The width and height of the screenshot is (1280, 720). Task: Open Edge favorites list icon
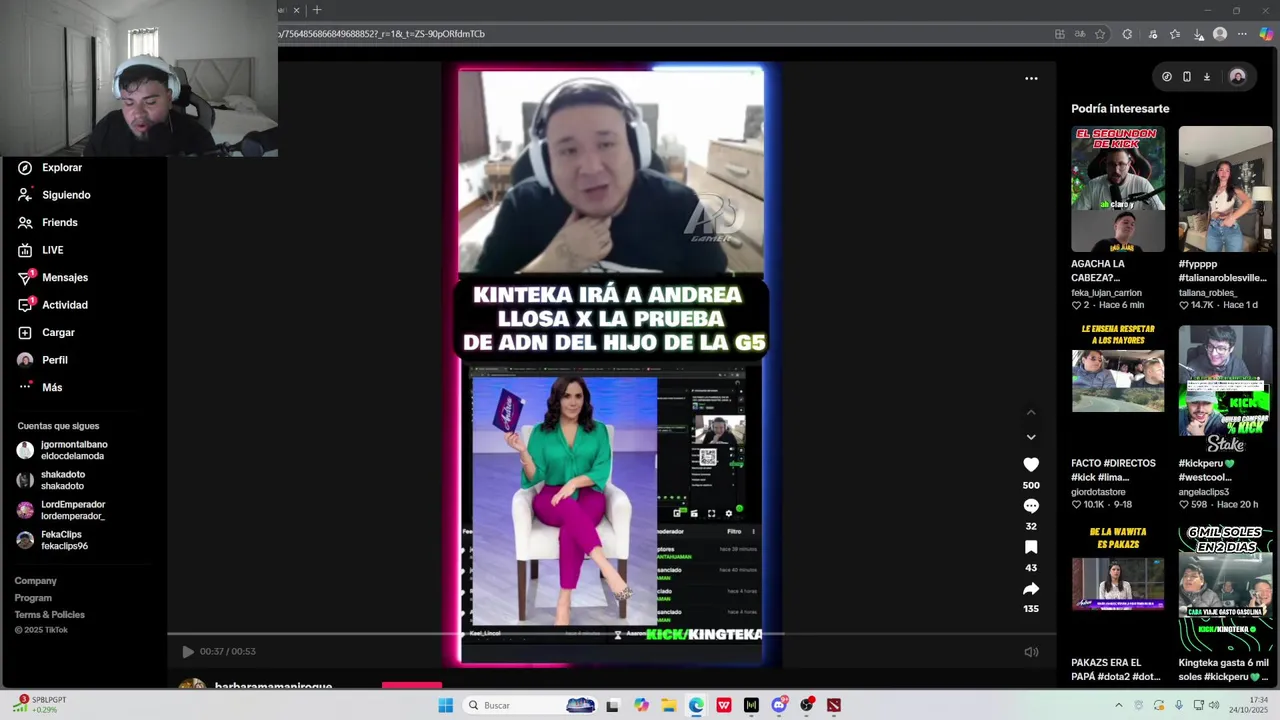[1175, 34]
